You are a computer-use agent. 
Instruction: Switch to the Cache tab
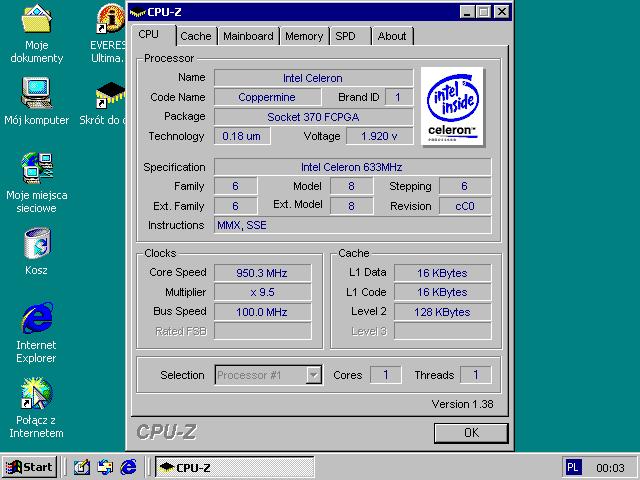[196, 36]
